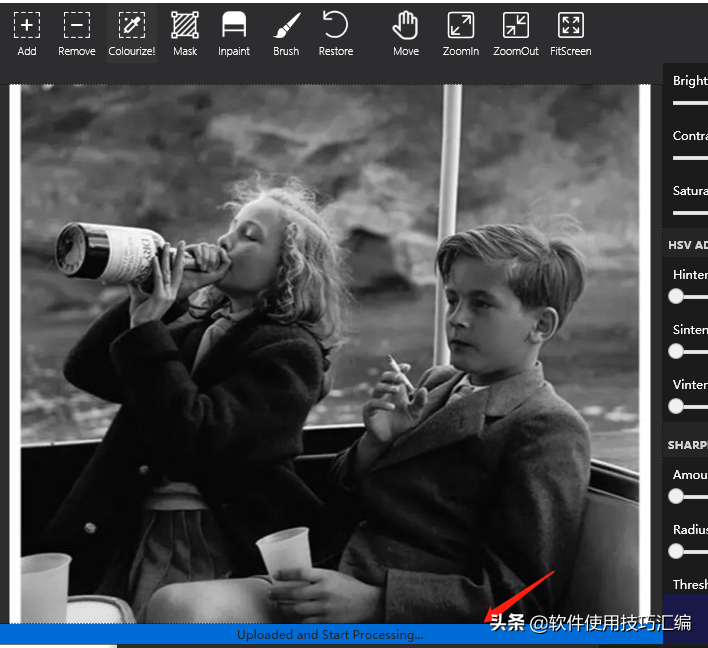Click the 'Uploaded and Start Processing' status bar

tap(330, 635)
